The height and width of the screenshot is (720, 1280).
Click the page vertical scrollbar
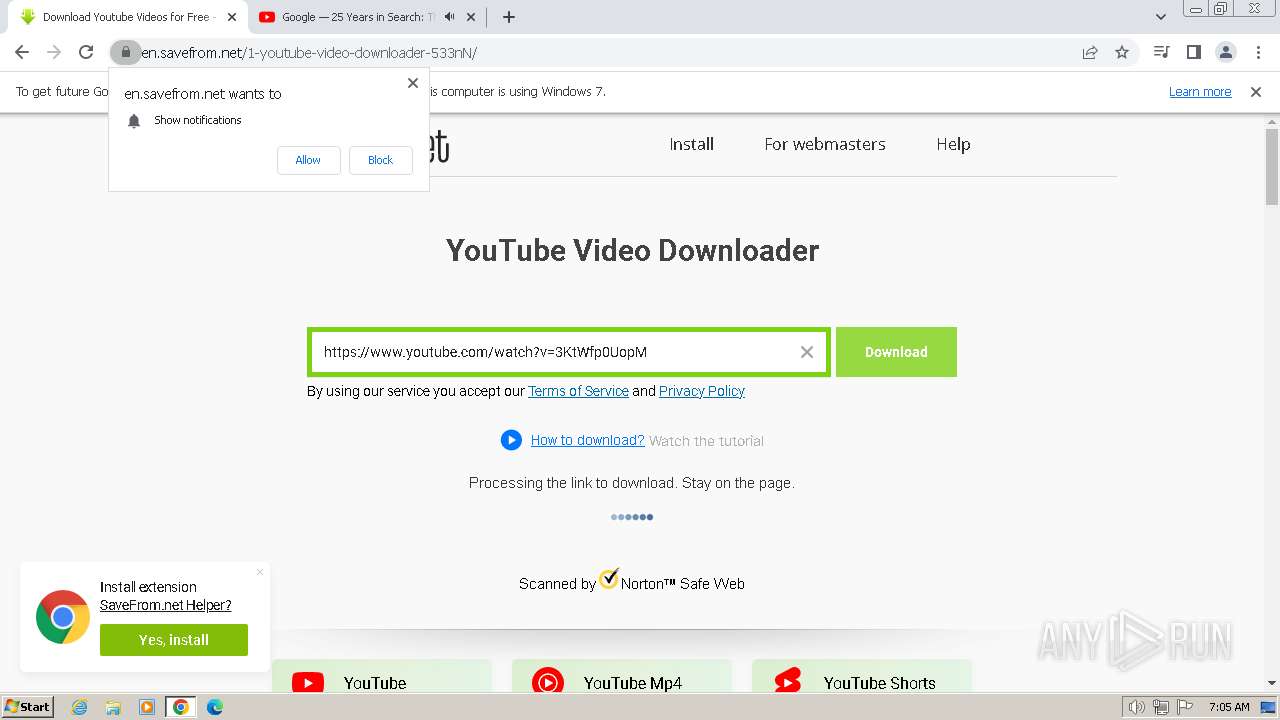(1272, 165)
